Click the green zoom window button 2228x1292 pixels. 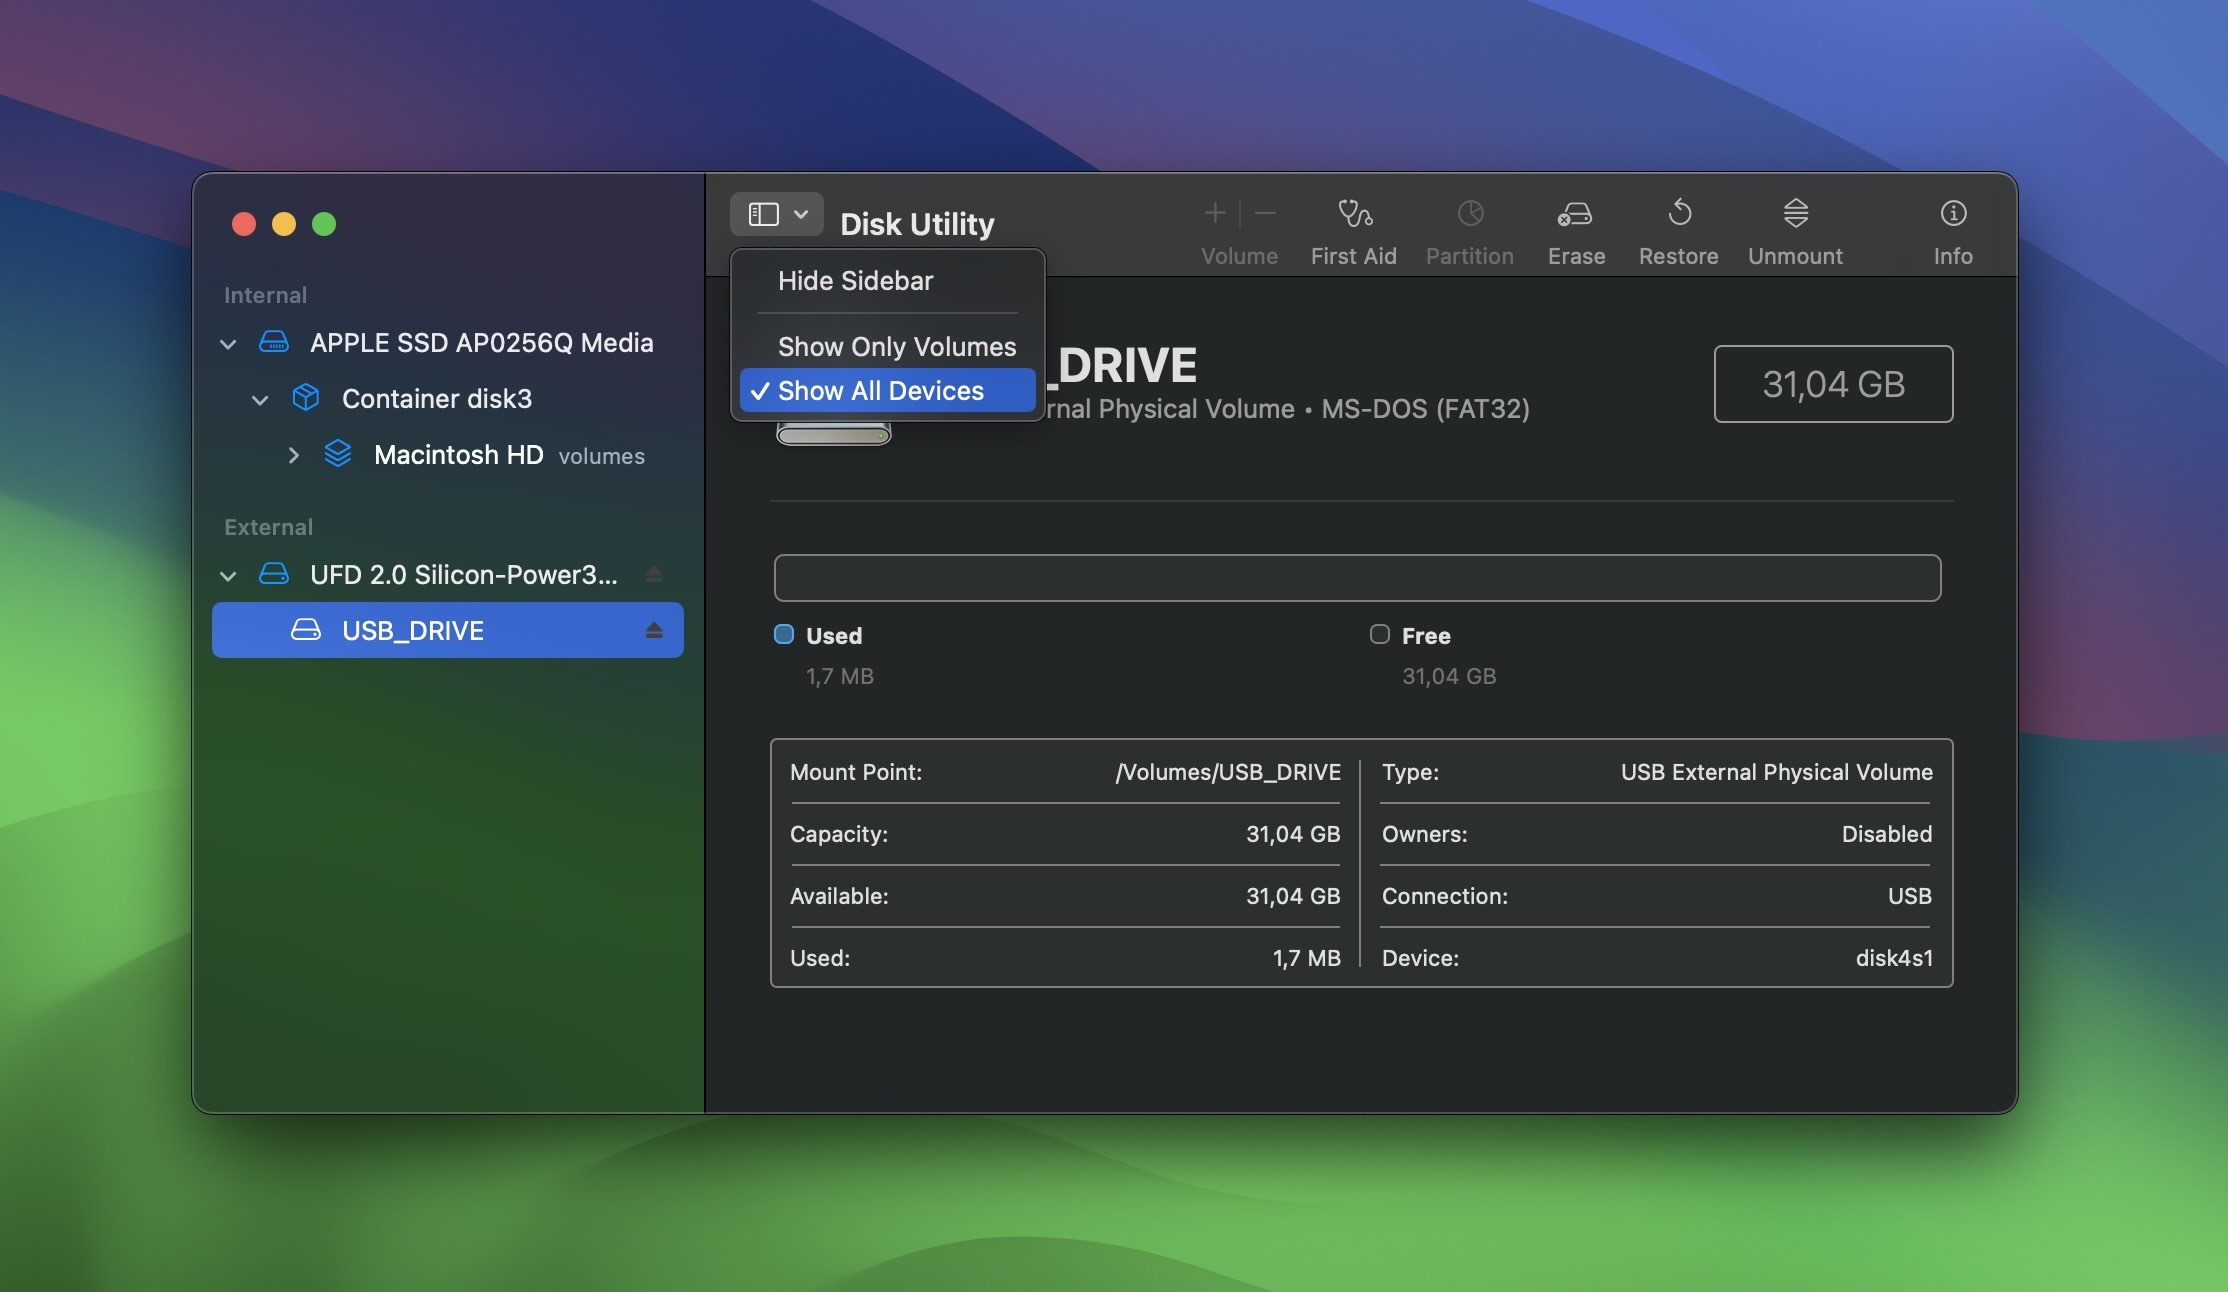tap(324, 223)
